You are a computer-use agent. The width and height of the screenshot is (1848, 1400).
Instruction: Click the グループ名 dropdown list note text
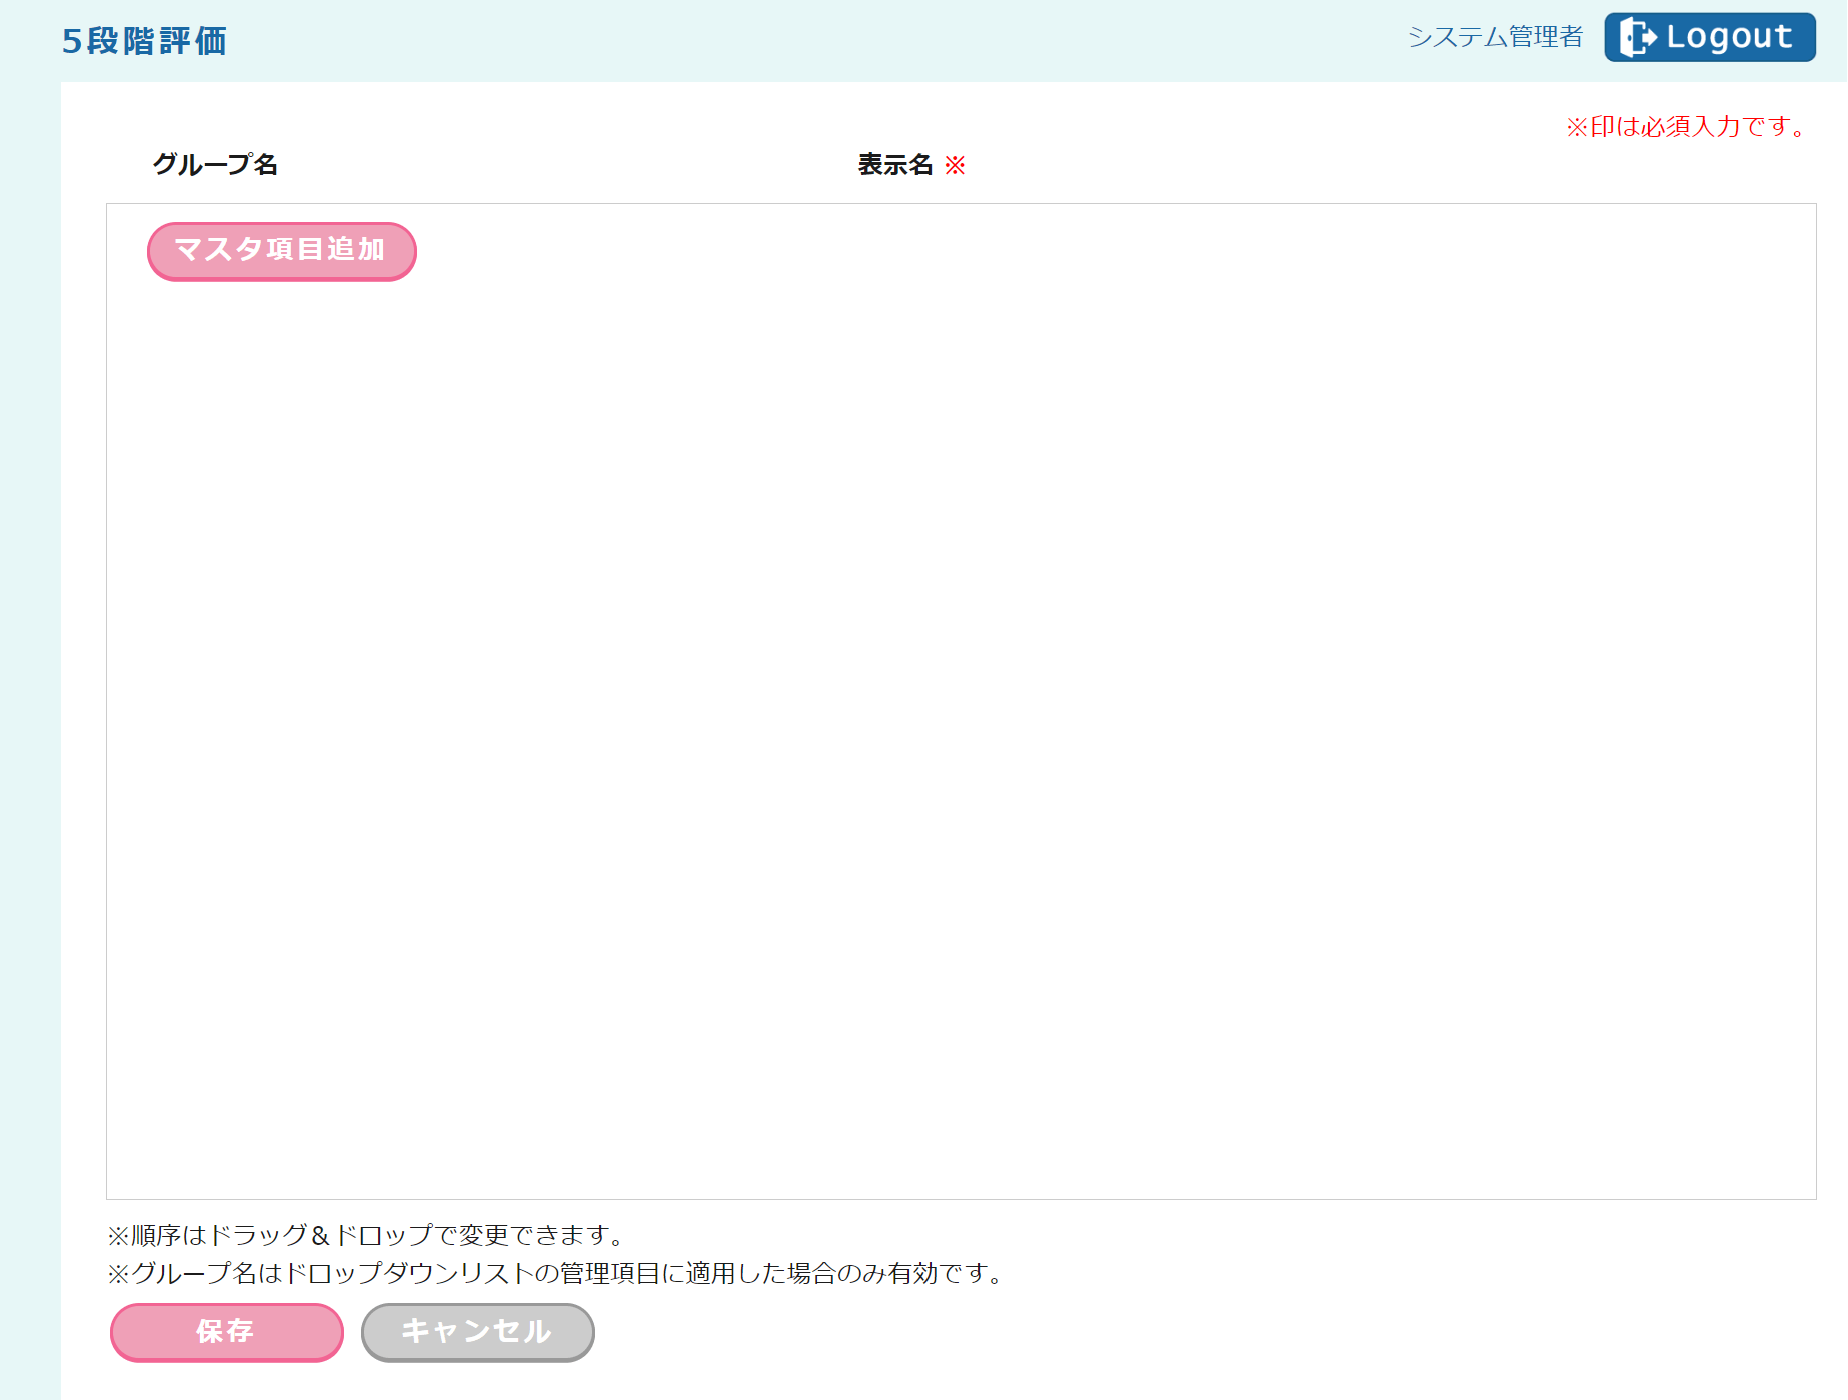pyautogui.click(x=557, y=1273)
